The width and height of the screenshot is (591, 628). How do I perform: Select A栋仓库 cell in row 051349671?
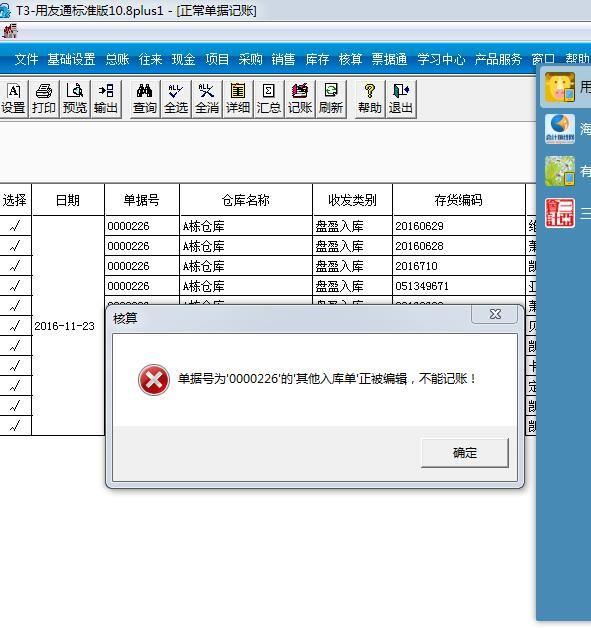click(x=246, y=286)
